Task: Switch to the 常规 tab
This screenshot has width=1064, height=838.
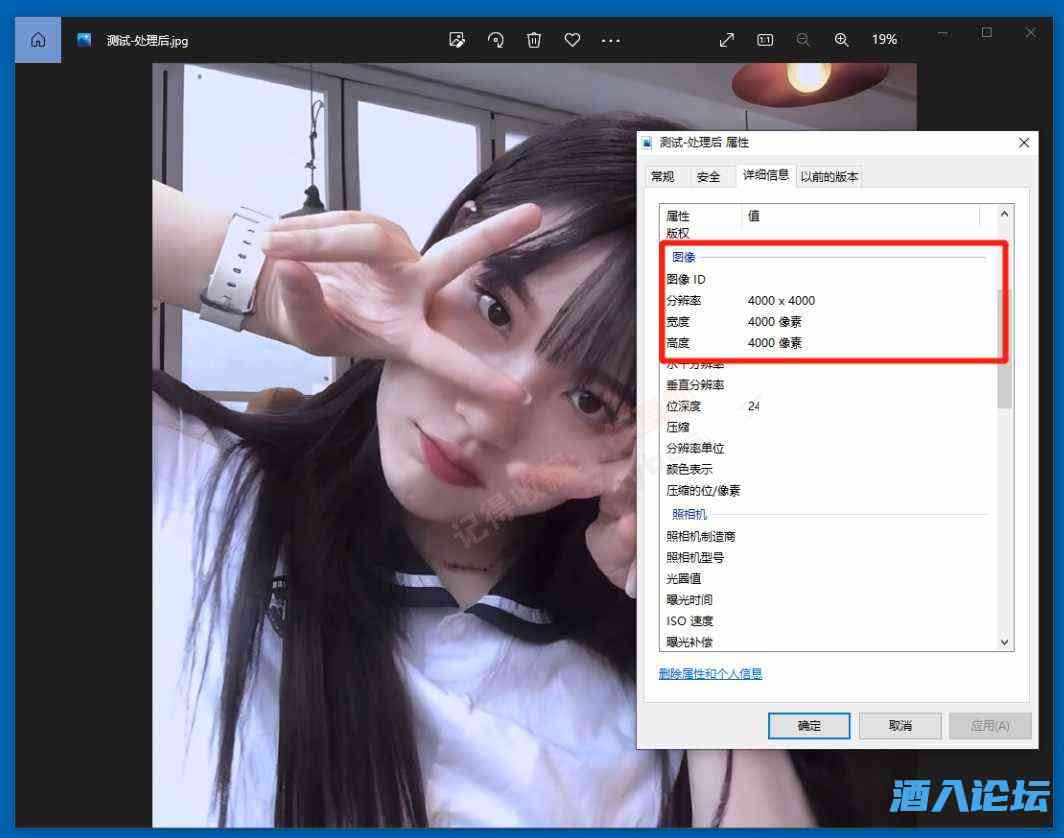Action: click(662, 177)
